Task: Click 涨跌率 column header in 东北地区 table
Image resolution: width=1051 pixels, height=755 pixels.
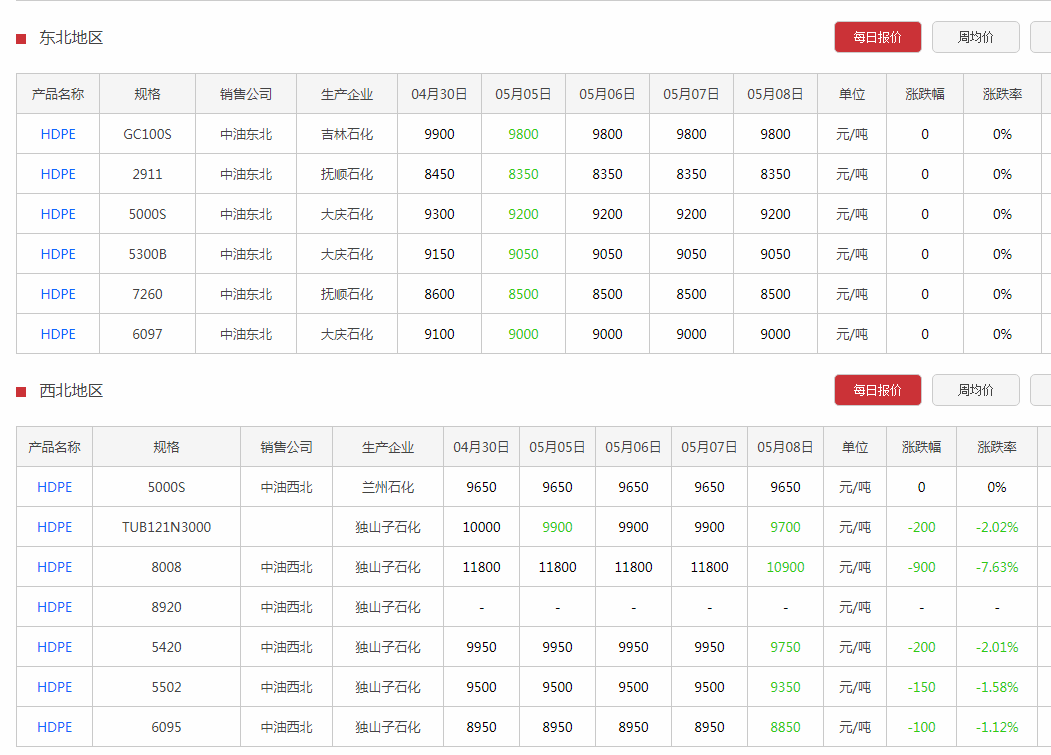Action: point(1003,94)
